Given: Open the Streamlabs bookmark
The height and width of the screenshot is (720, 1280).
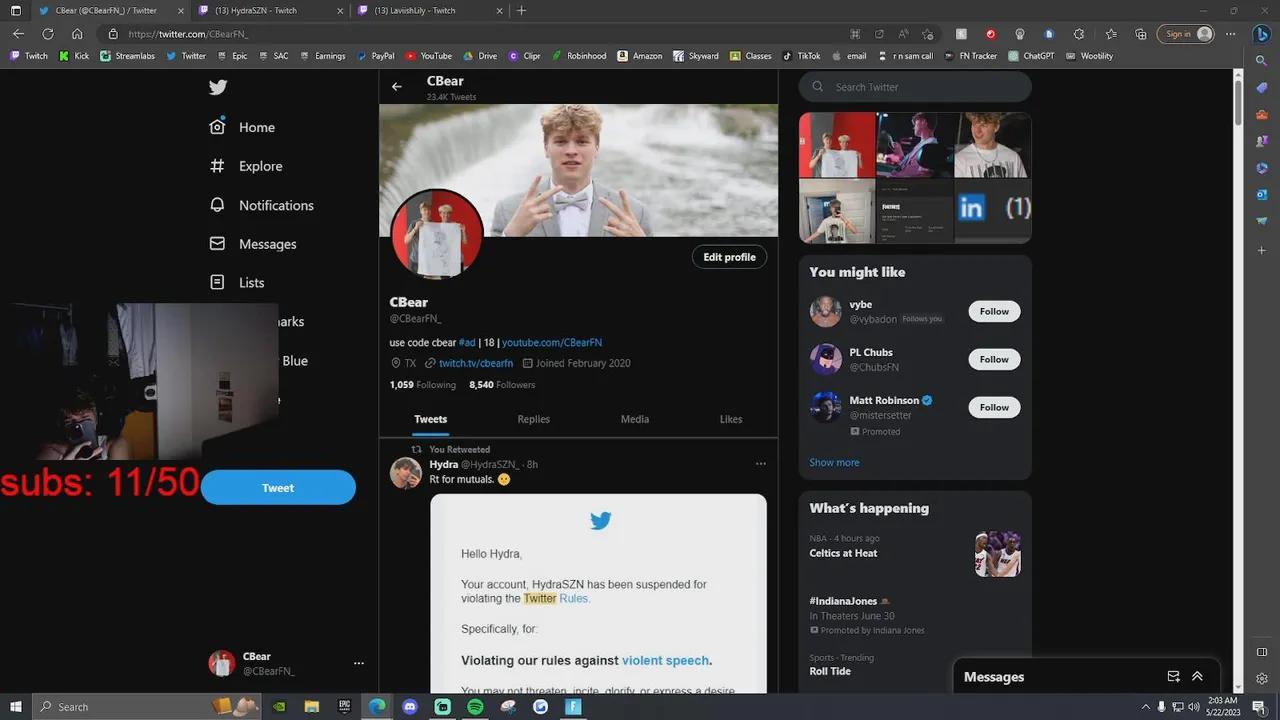Looking at the screenshot, I should (128, 56).
